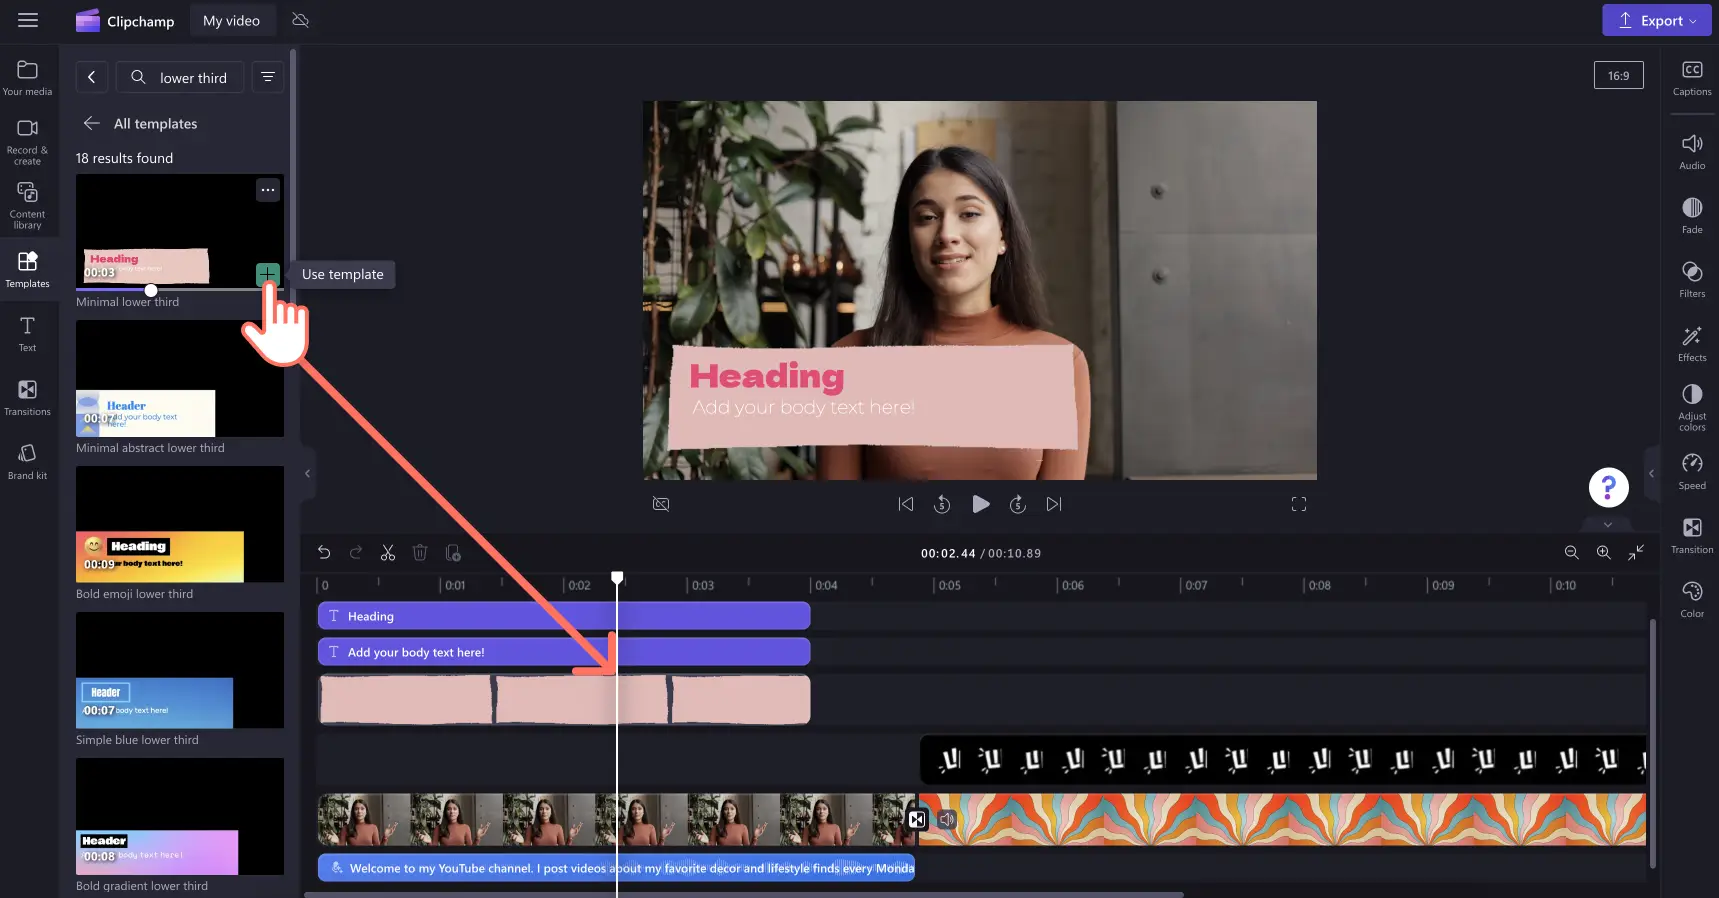Collapse the left templates panel
Image resolution: width=1719 pixels, height=898 pixels.
[x=307, y=473]
